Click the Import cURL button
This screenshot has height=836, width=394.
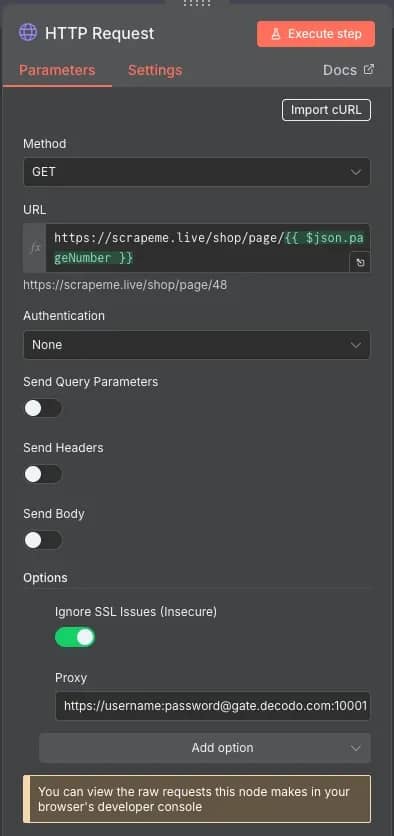coord(326,110)
